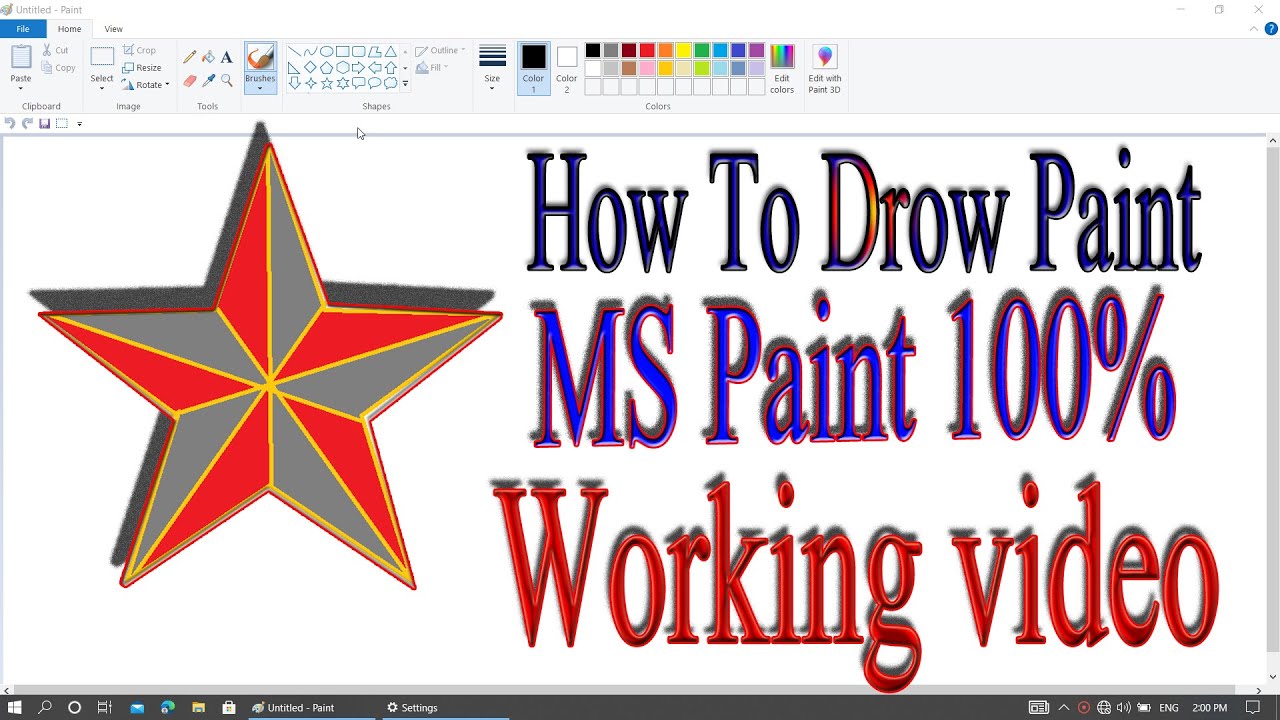Screen dimensions: 1280x720
Task: Open File Explorer from the taskbar
Action: [198, 707]
